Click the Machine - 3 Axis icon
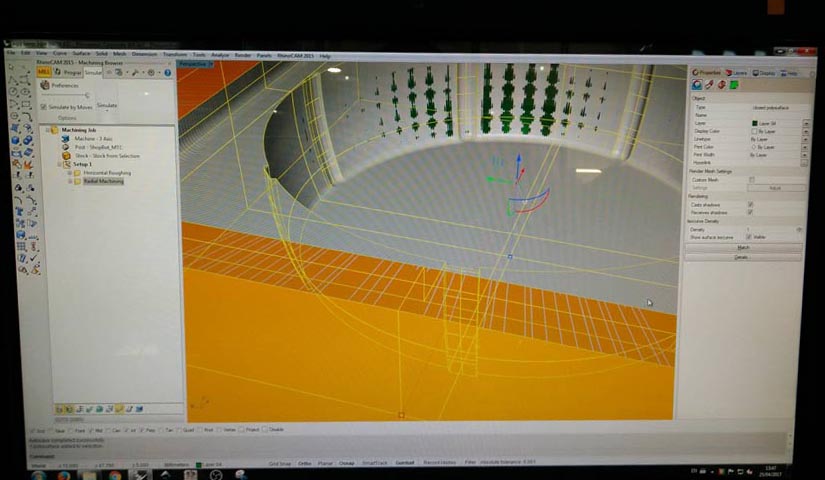Screen dimensions: 825x480 coord(66,138)
